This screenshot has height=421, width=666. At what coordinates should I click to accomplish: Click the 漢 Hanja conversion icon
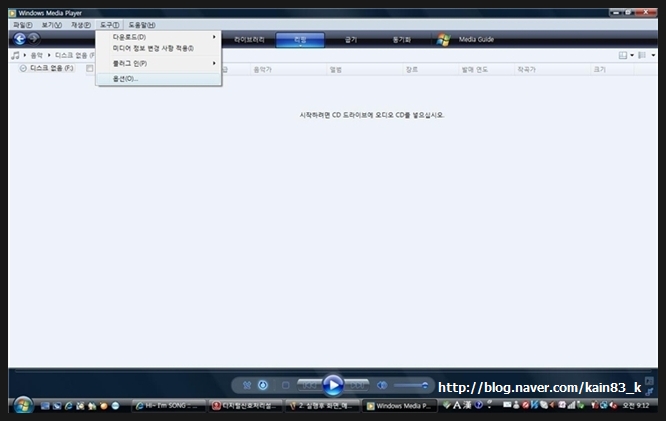(x=467, y=405)
